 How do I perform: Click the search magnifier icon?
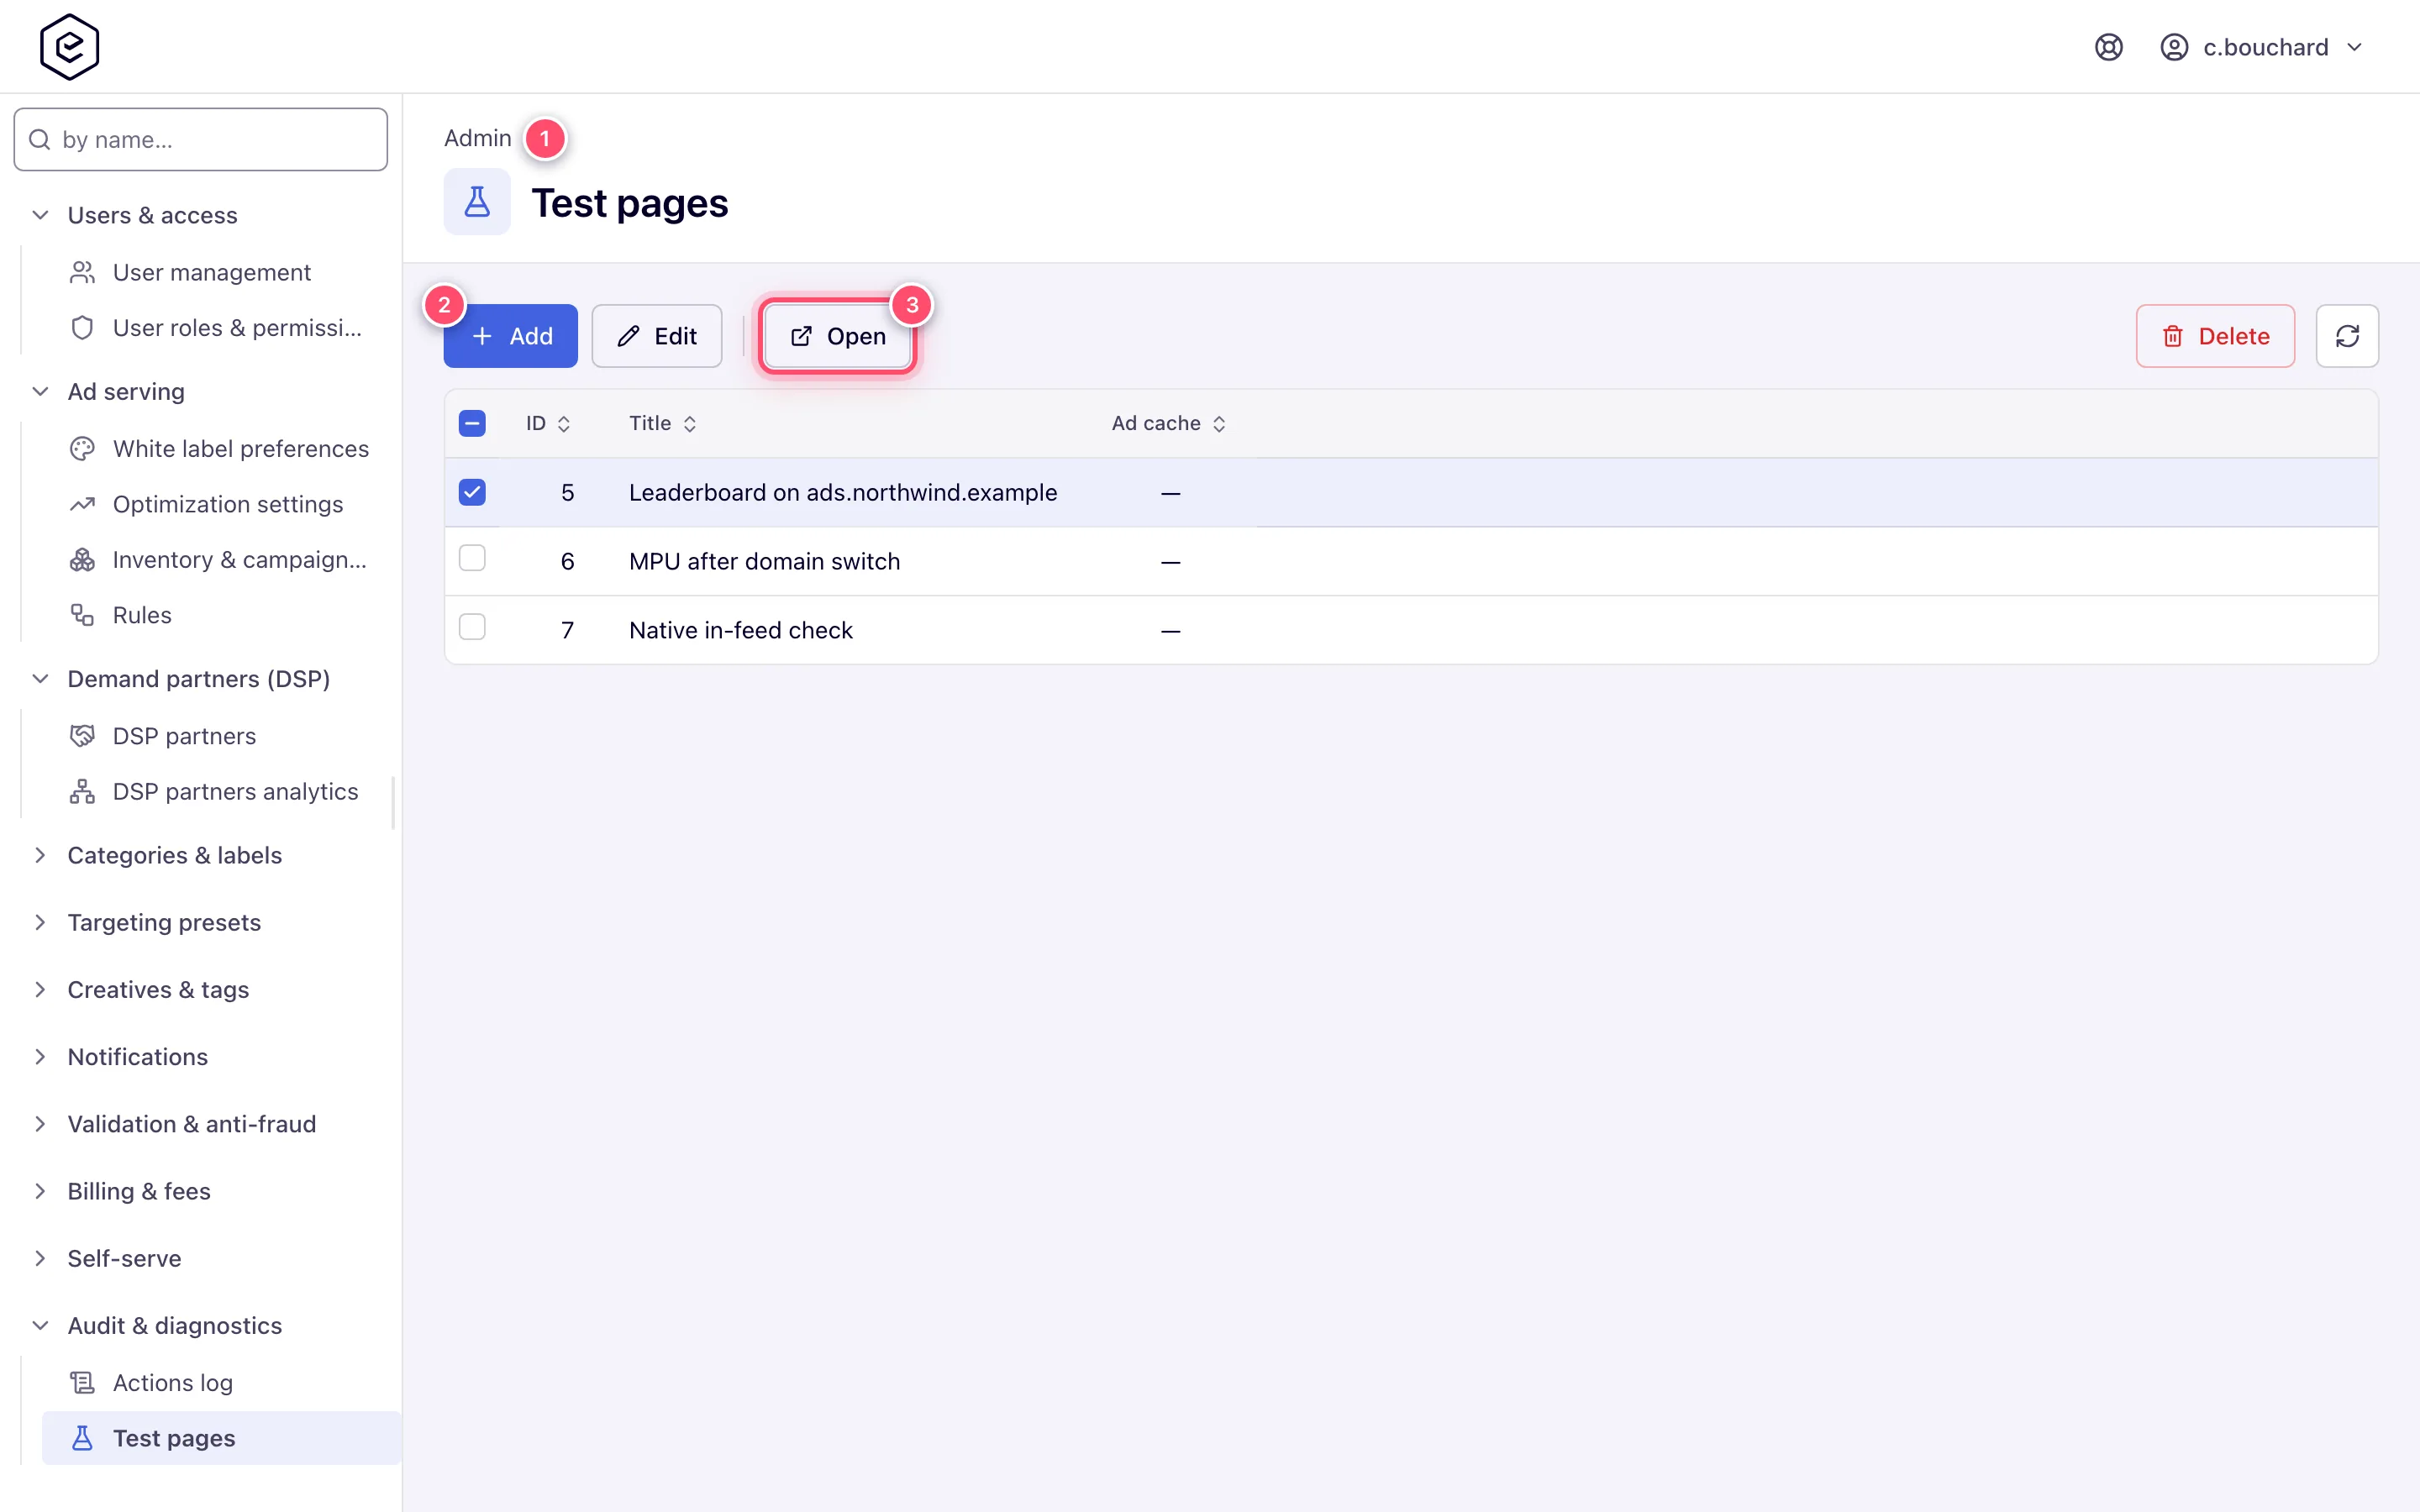click(x=40, y=140)
